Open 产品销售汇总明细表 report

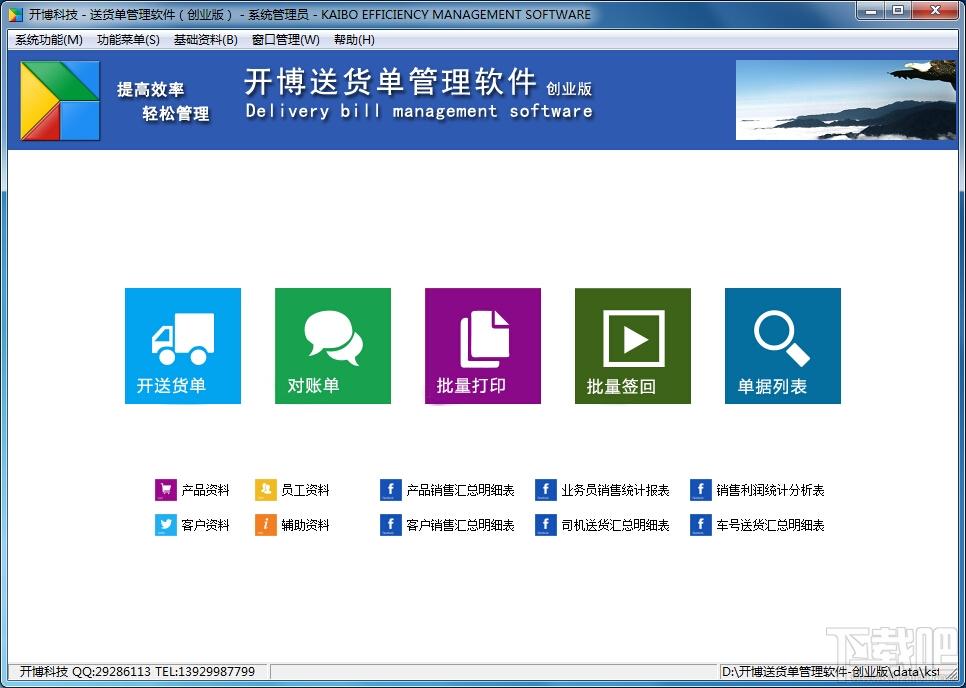click(x=460, y=490)
